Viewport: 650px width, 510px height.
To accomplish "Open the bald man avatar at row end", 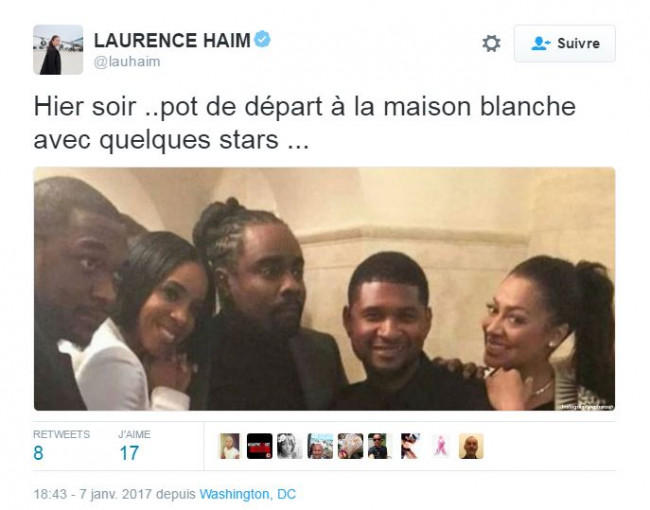I will click(471, 446).
